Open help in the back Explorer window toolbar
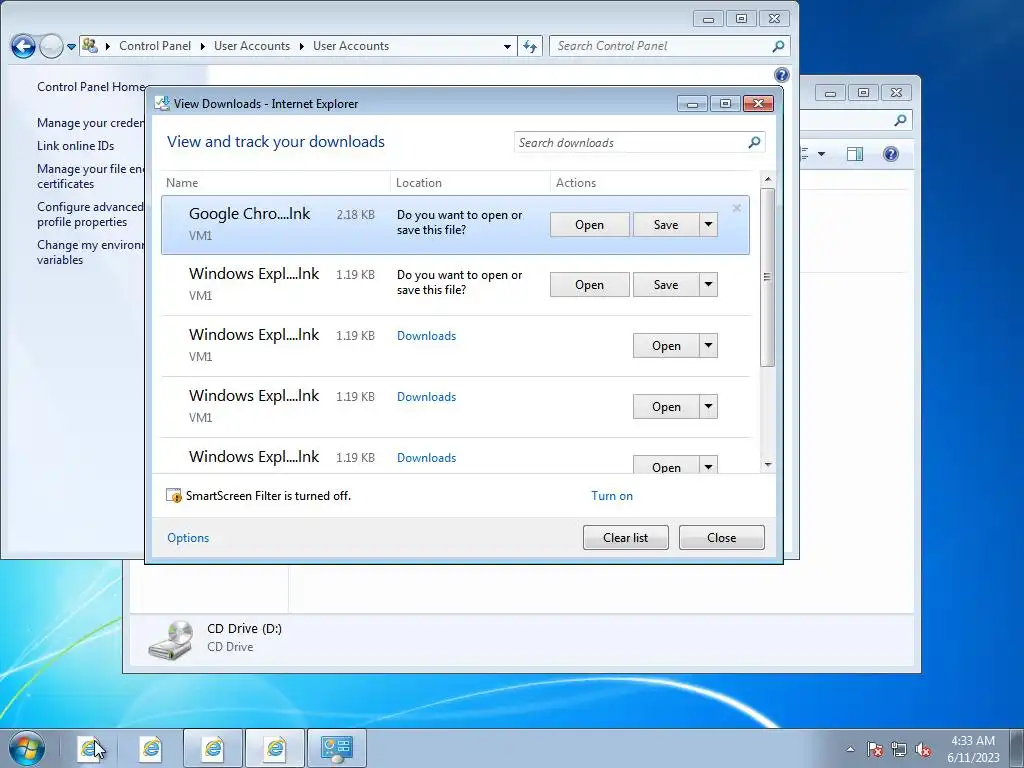The height and width of the screenshot is (768, 1024). [891, 154]
